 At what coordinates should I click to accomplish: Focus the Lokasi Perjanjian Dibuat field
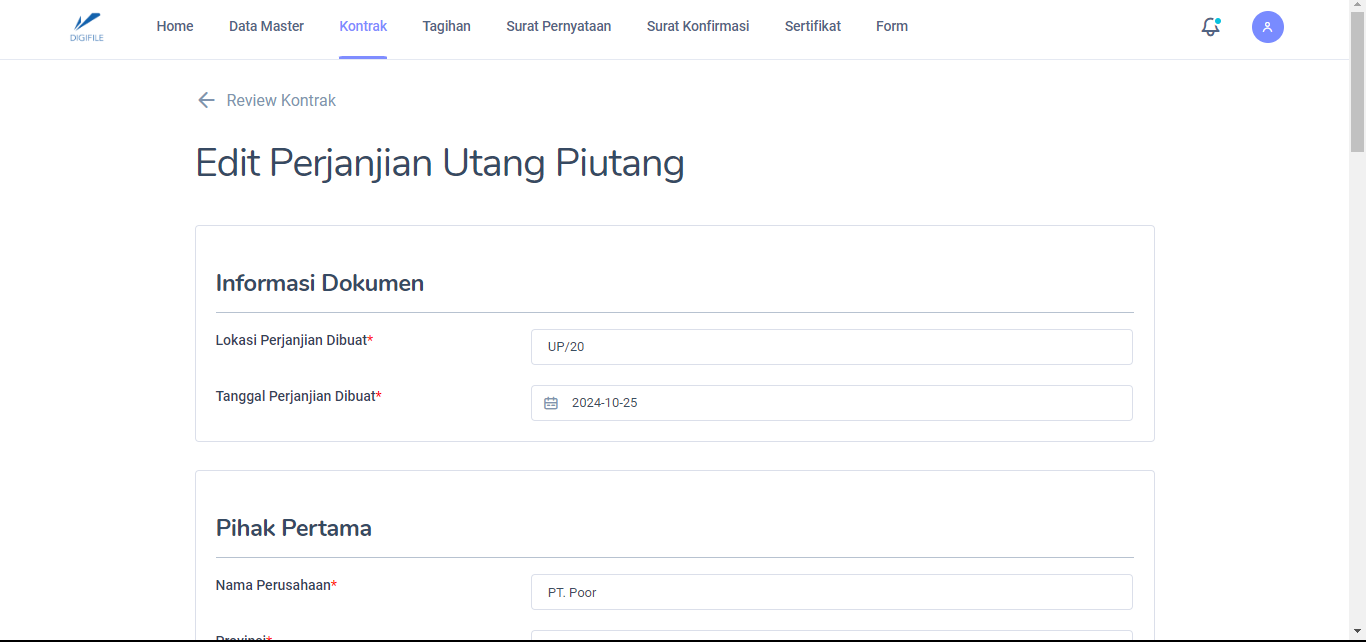(831, 347)
